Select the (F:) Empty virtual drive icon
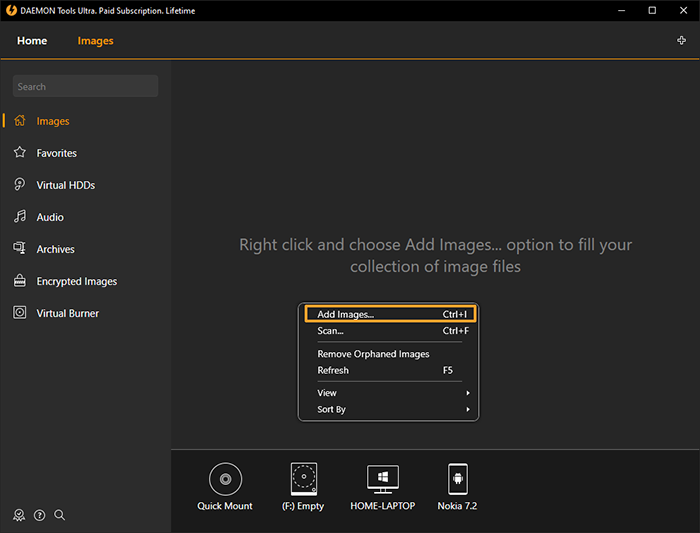Screen dimensions: 700x533 304,479
